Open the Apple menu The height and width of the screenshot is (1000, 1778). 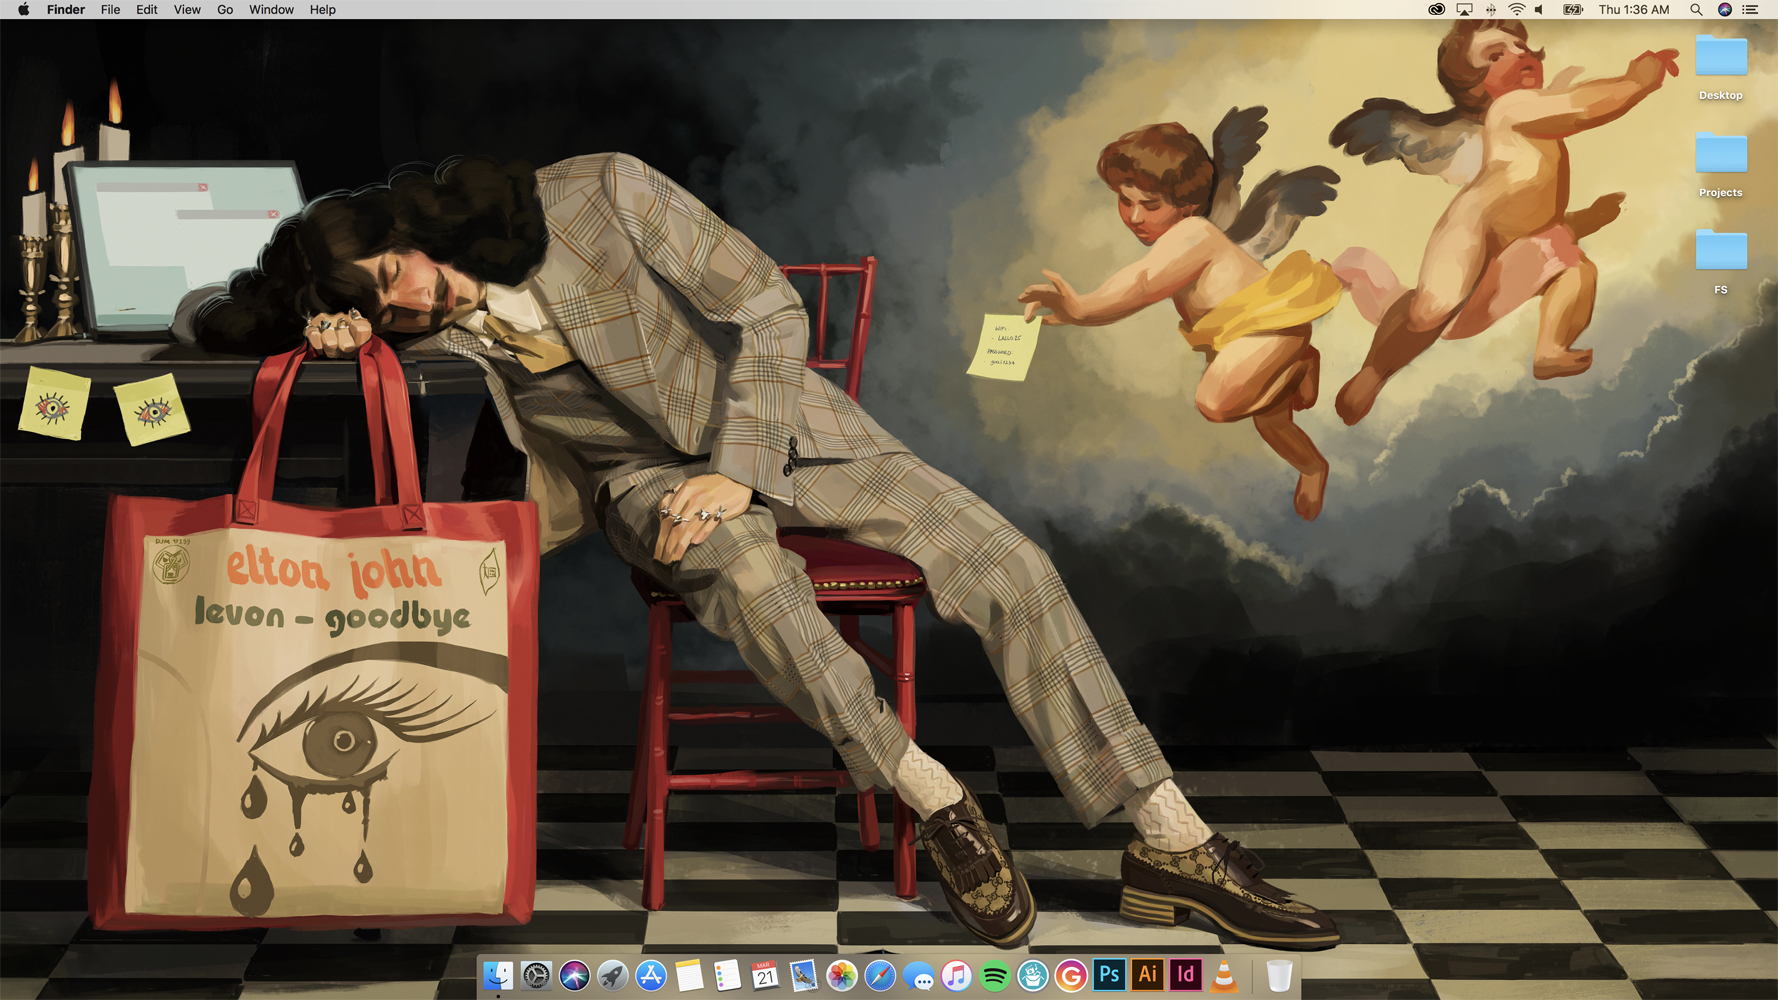(x=23, y=9)
